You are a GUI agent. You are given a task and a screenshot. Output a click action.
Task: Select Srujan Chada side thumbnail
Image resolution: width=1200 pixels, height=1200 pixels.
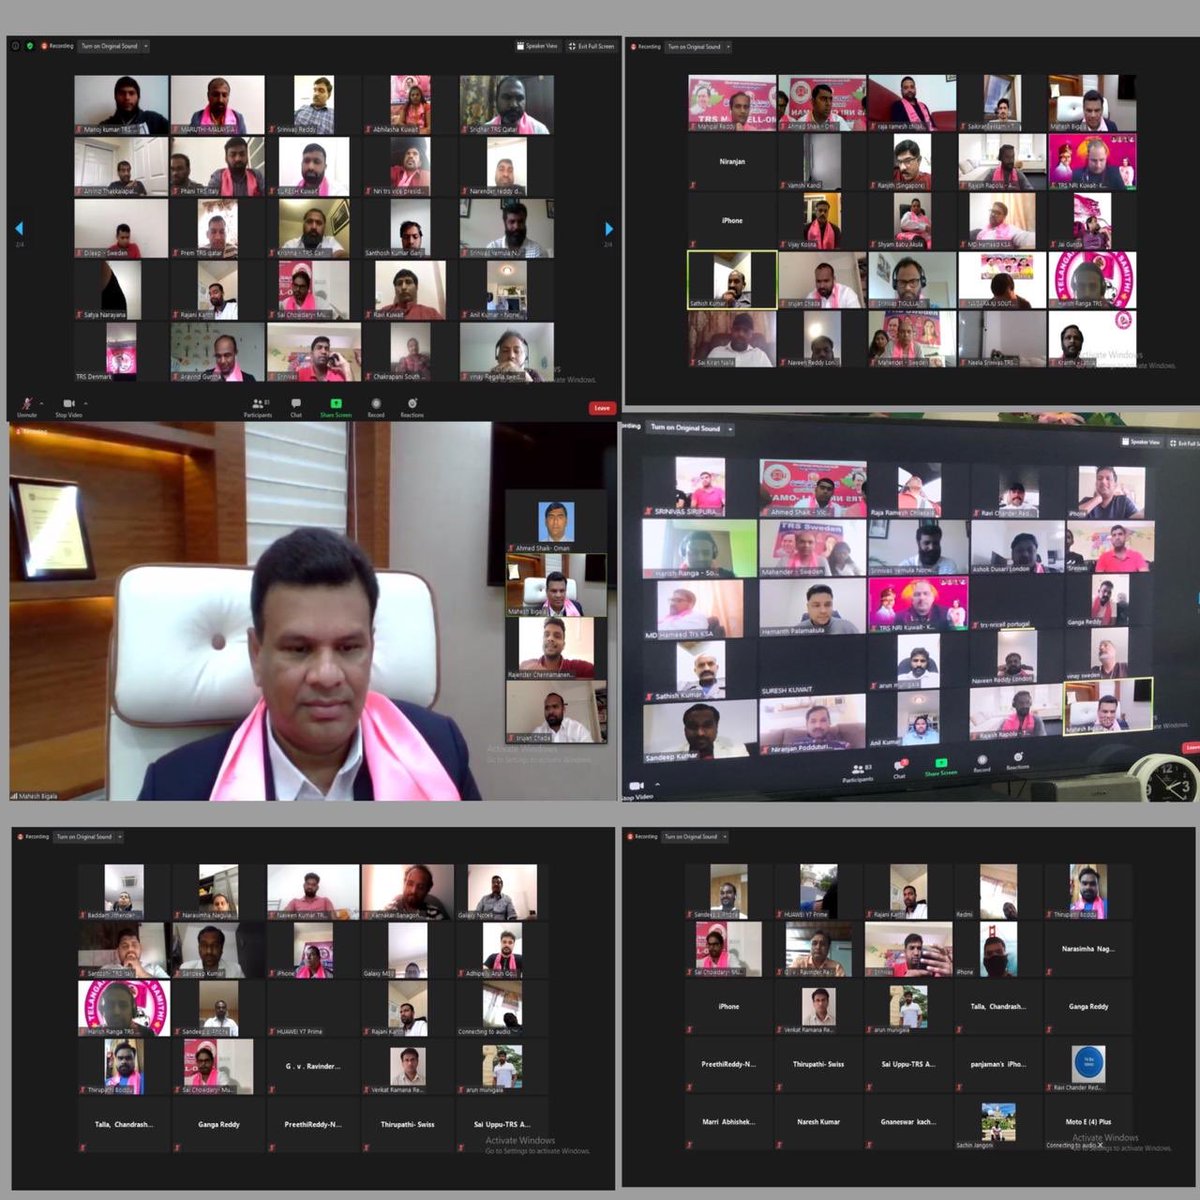point(556,712)
